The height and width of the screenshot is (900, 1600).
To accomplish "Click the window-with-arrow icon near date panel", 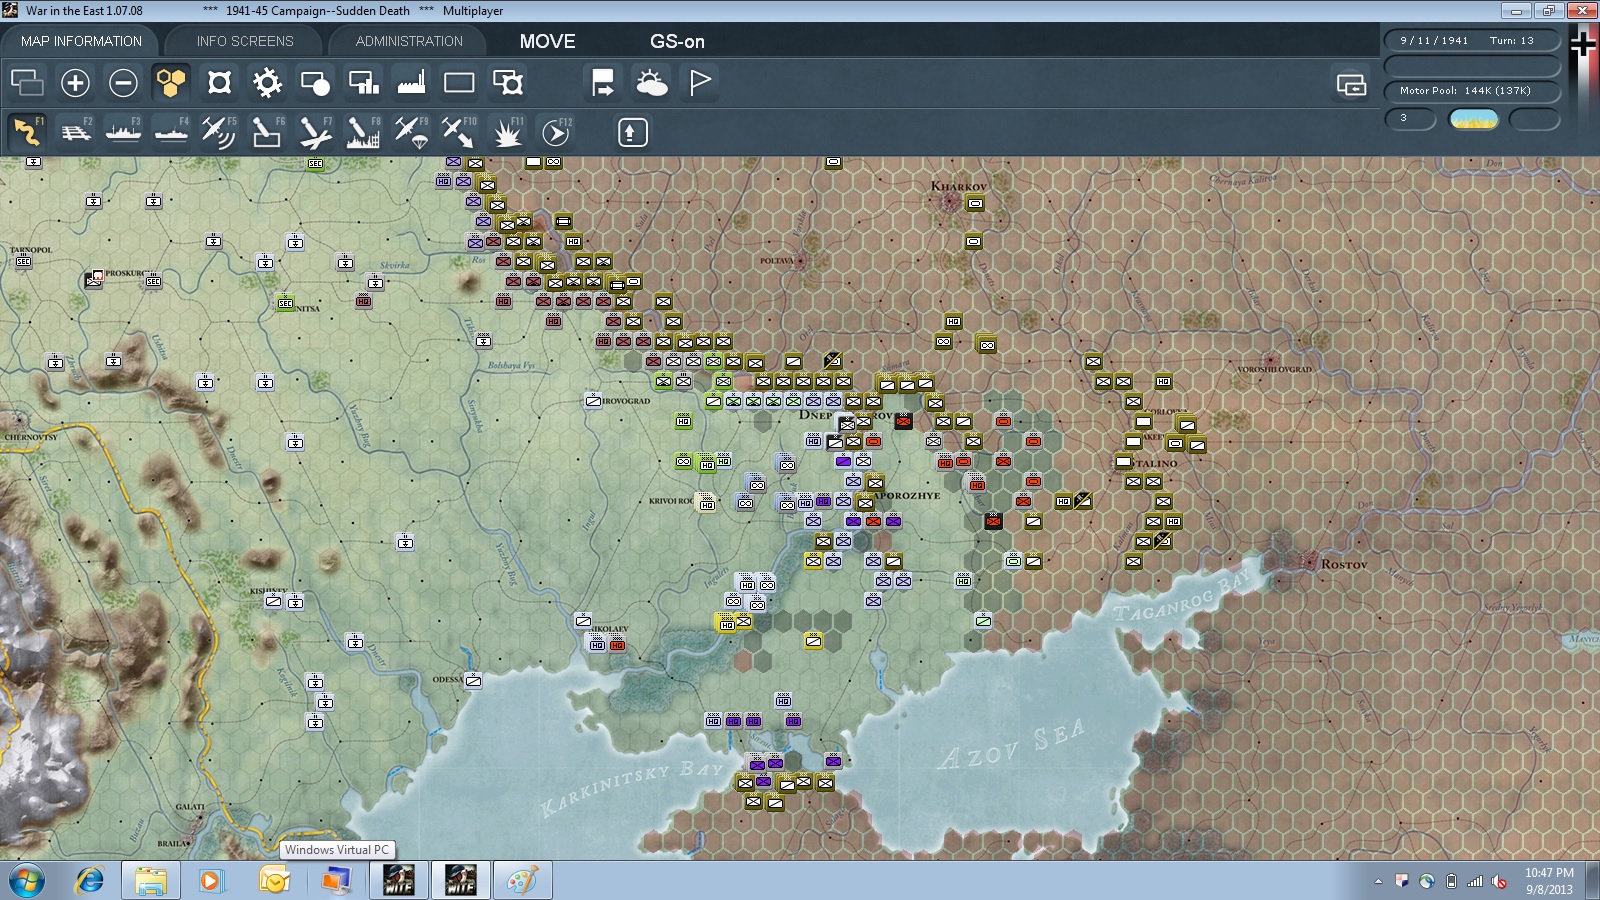I will (1351, 85).
